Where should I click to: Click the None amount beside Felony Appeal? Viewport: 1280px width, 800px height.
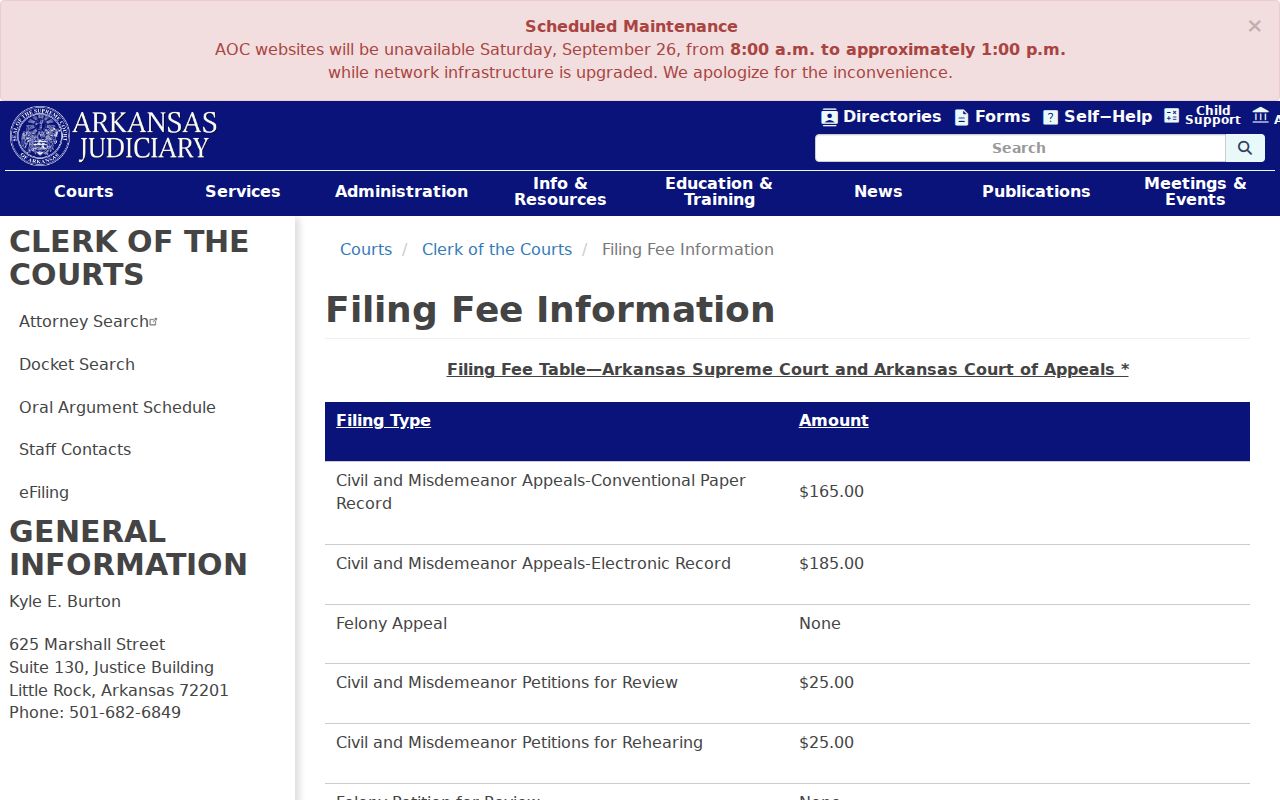pyautogui.click(x=820, y=624)
